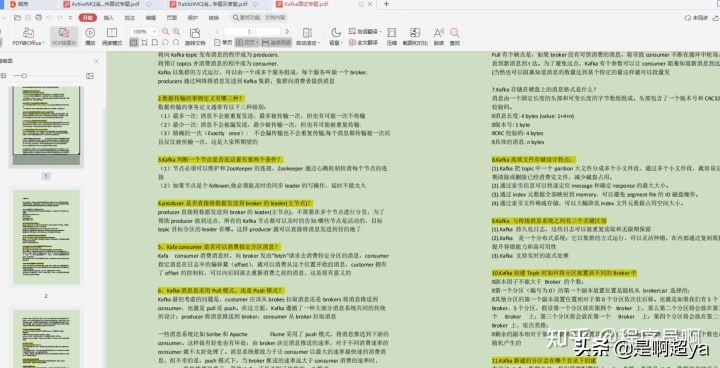Toggle 单页 single page layout
The width and height of the screenshot is (720, 368).
pos(224,42)
